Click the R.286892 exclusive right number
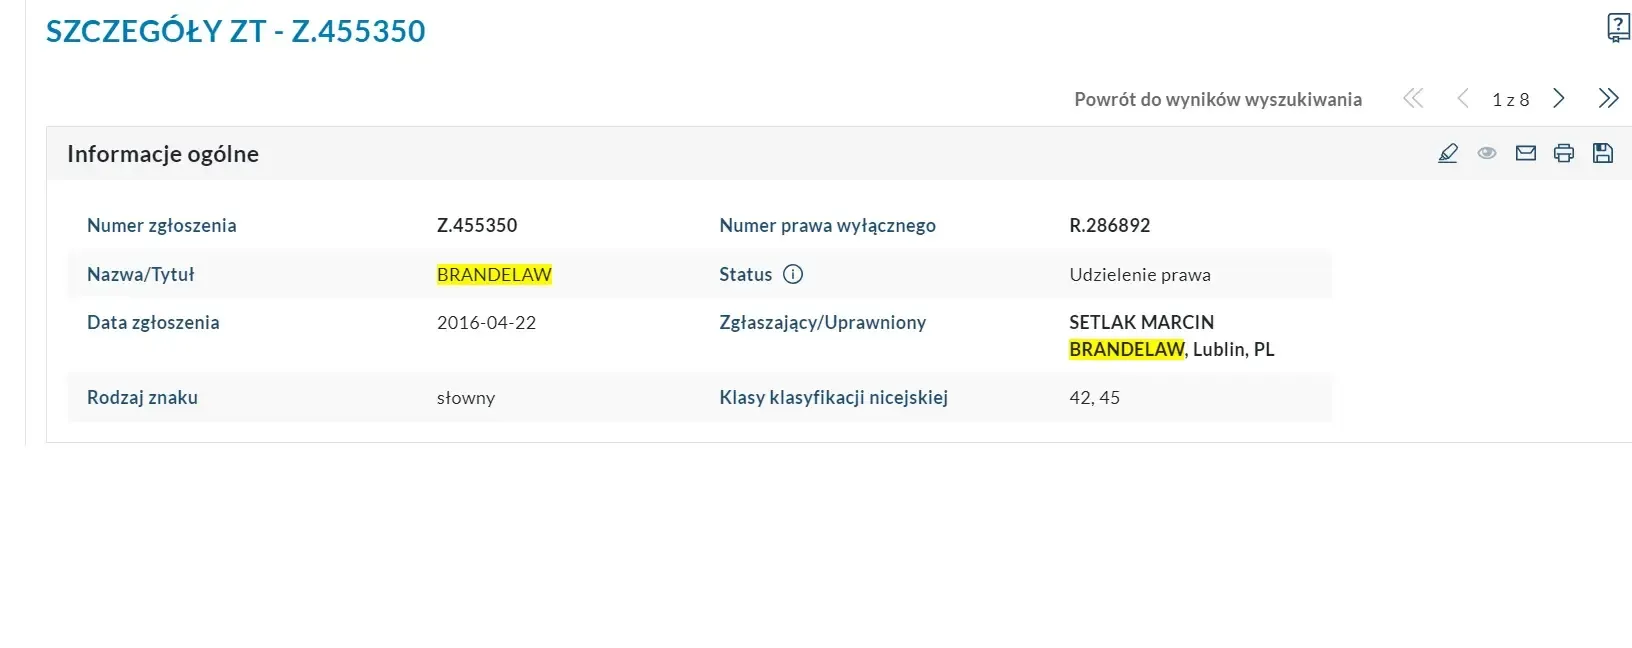 [x=1109, y=225]
